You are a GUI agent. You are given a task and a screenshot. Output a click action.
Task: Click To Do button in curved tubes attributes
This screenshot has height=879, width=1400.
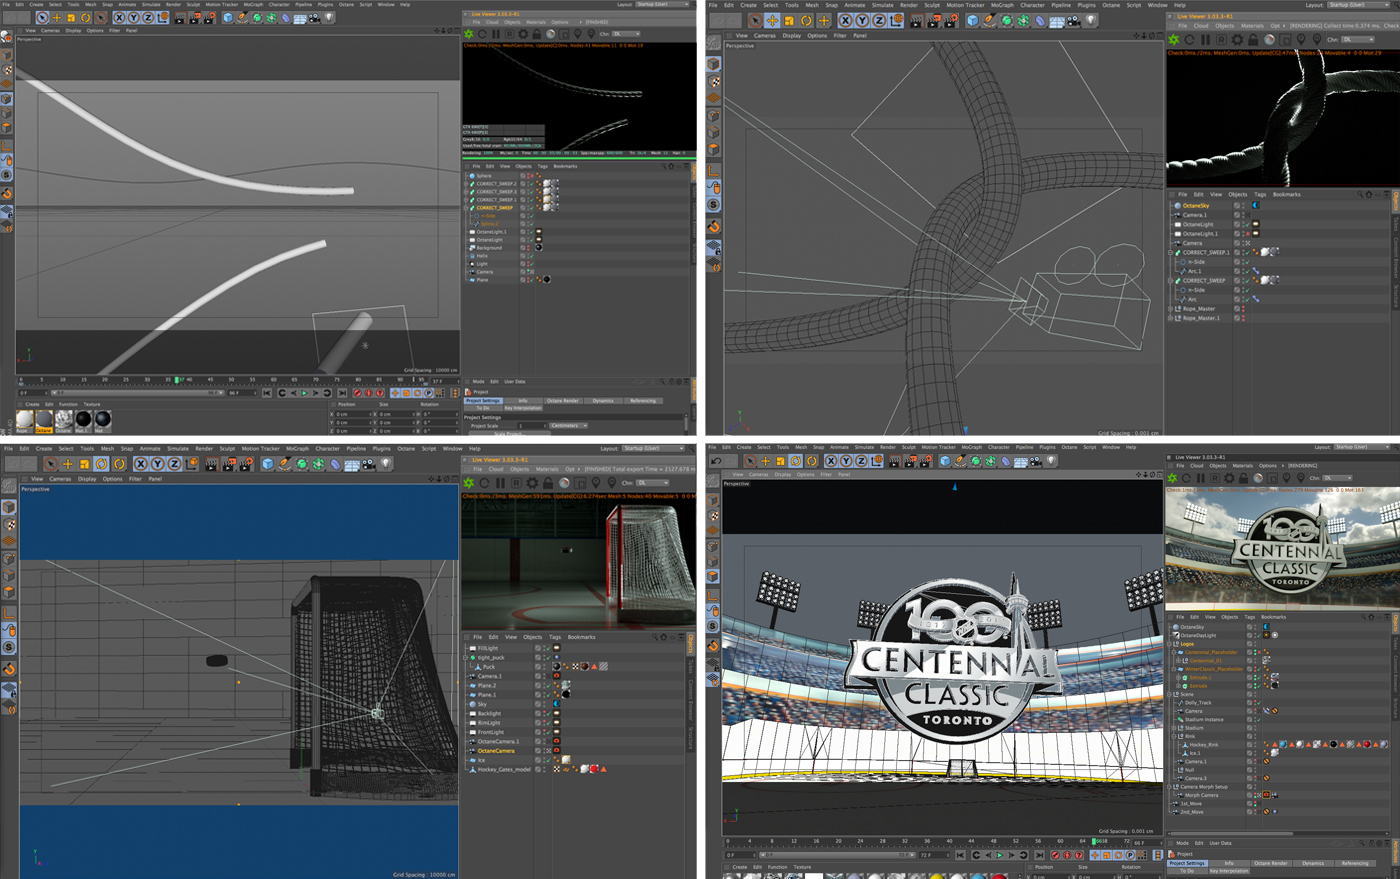(483, 408)
